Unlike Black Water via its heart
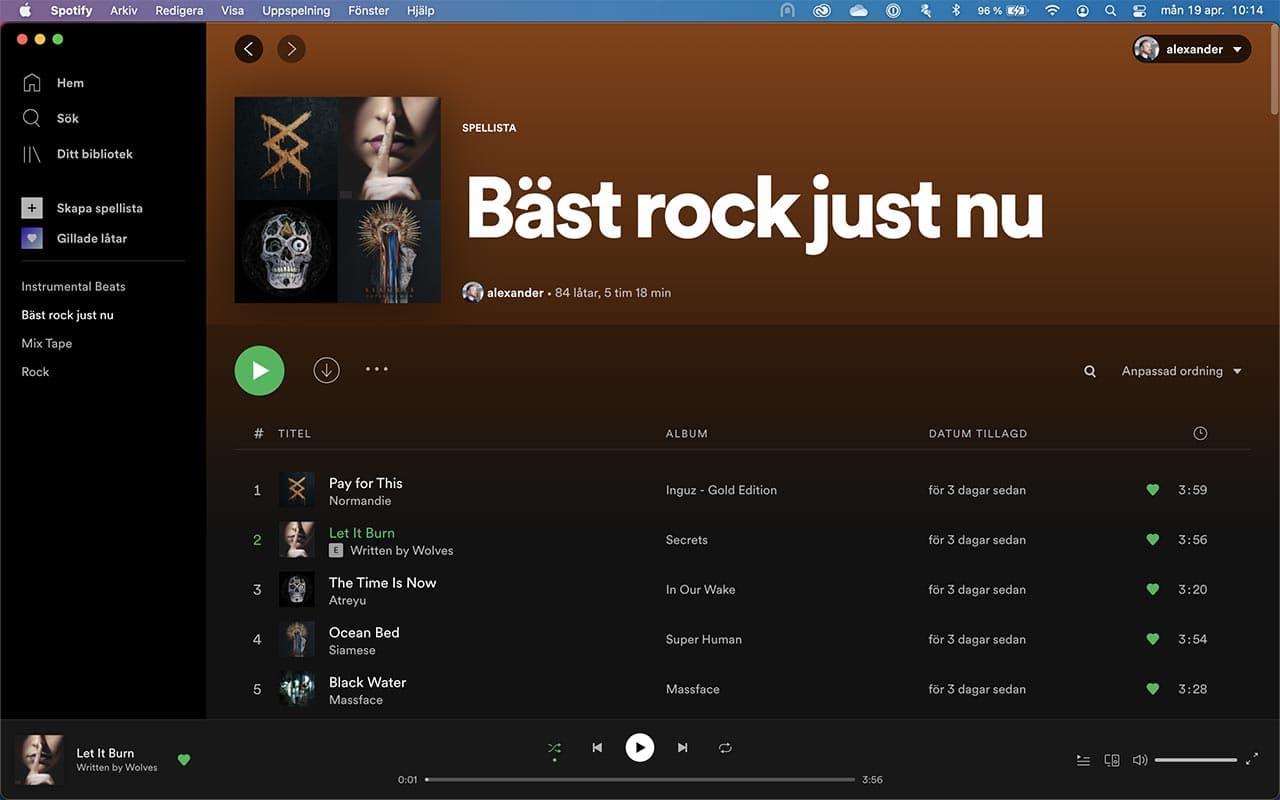The width and height of the screenshot is (1280, 800). click(1153, 689)
